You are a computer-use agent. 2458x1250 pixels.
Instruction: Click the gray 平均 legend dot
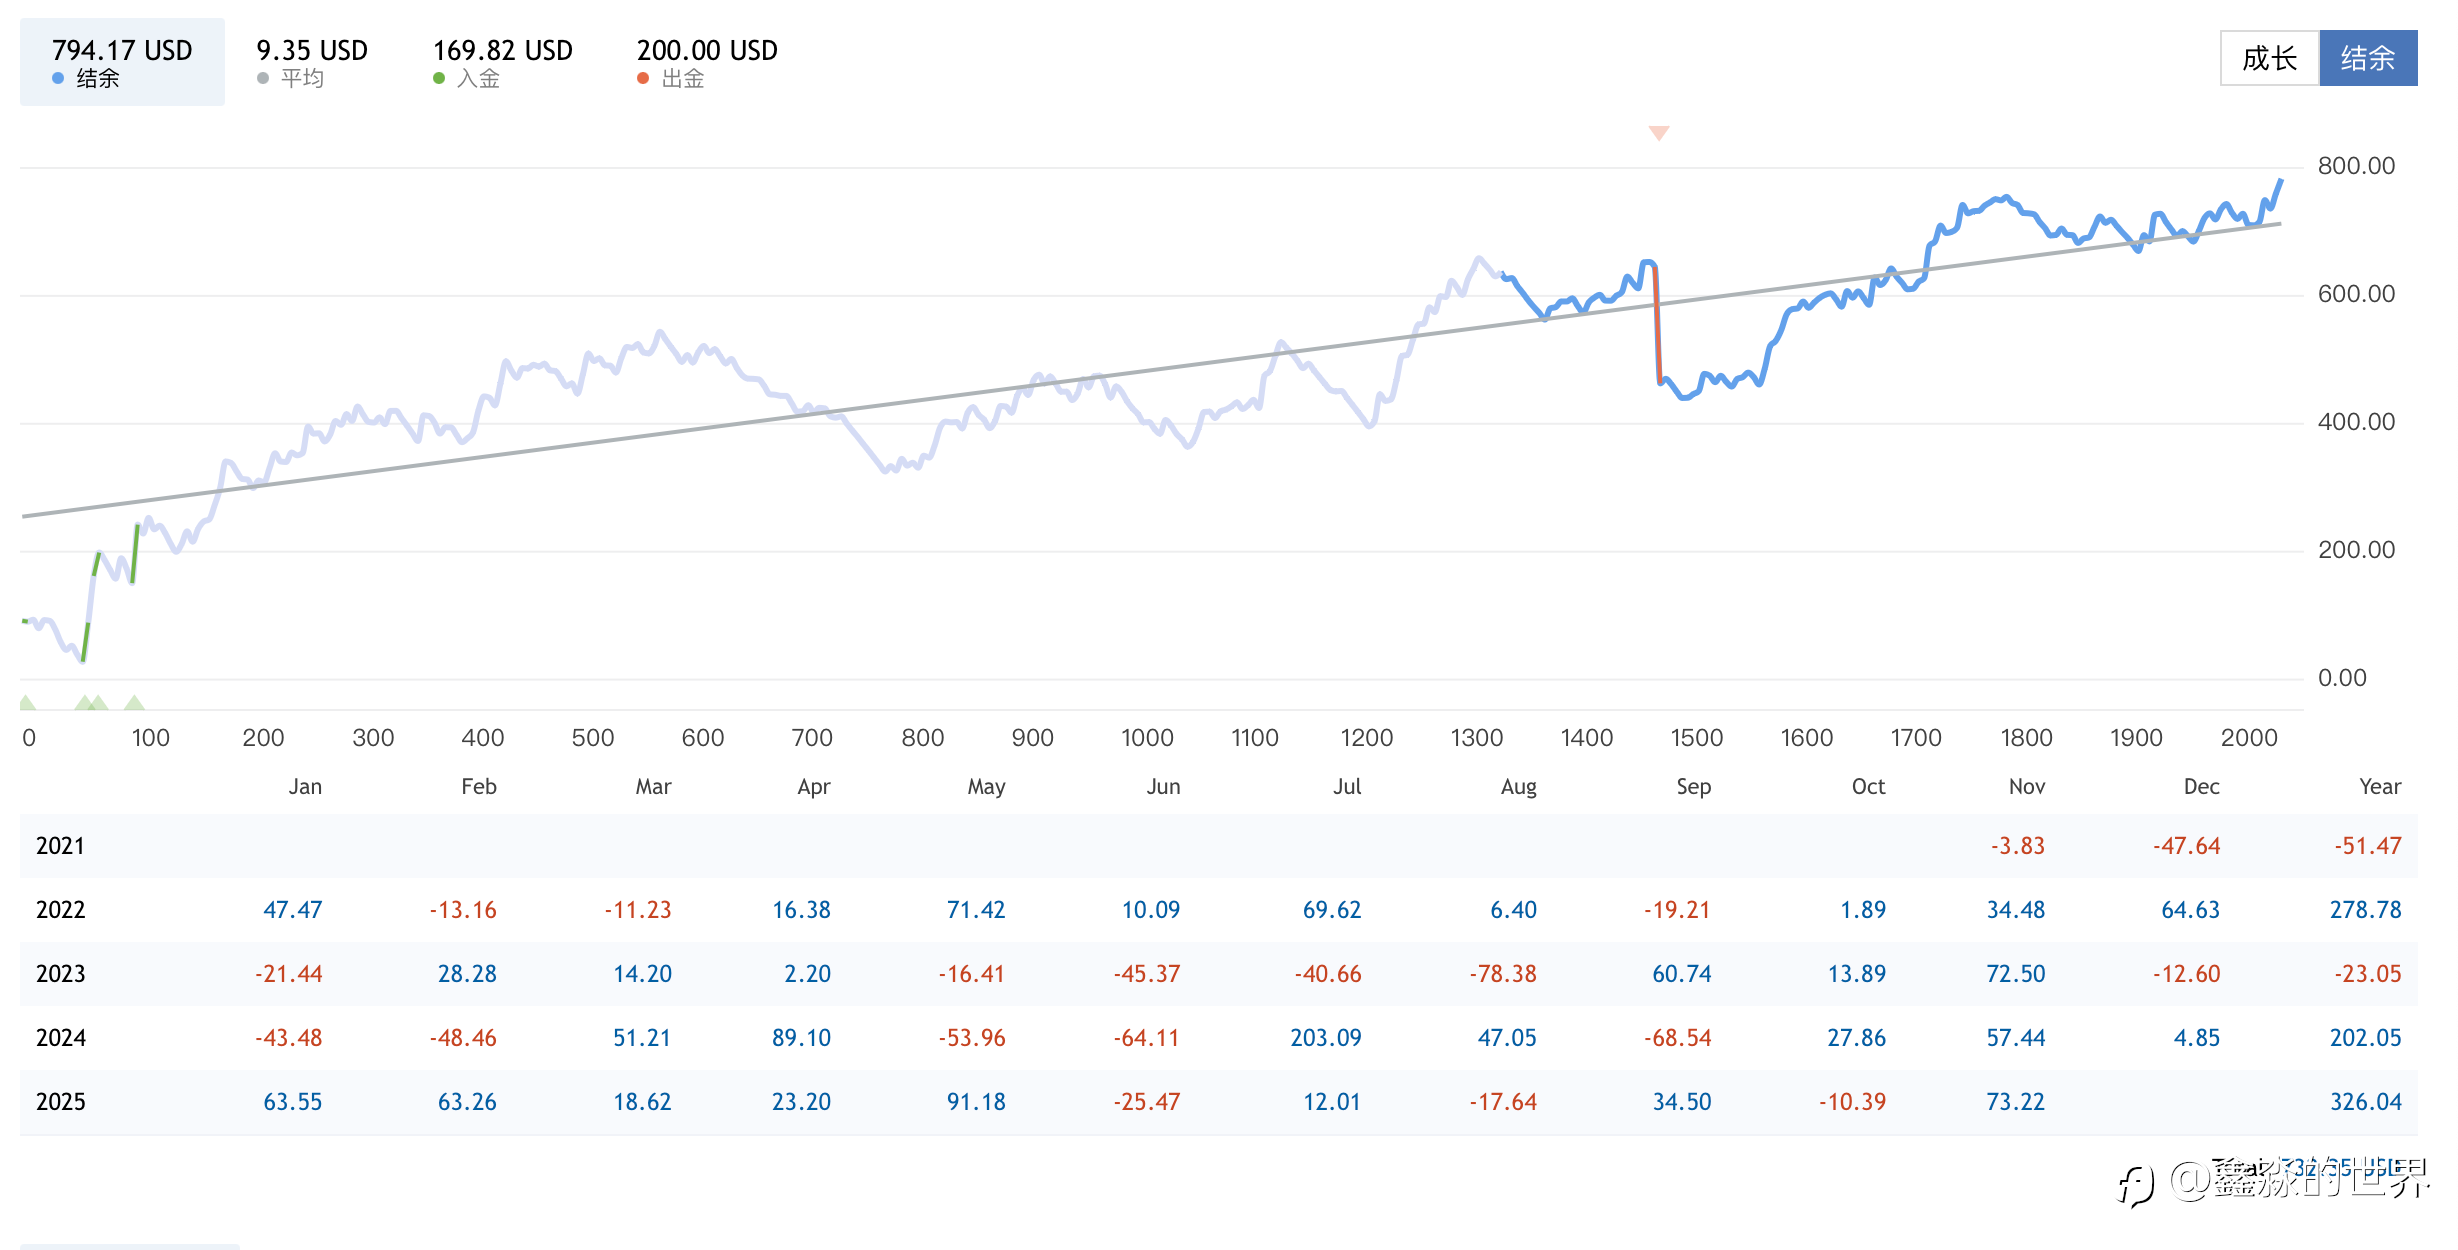point(263,78)
